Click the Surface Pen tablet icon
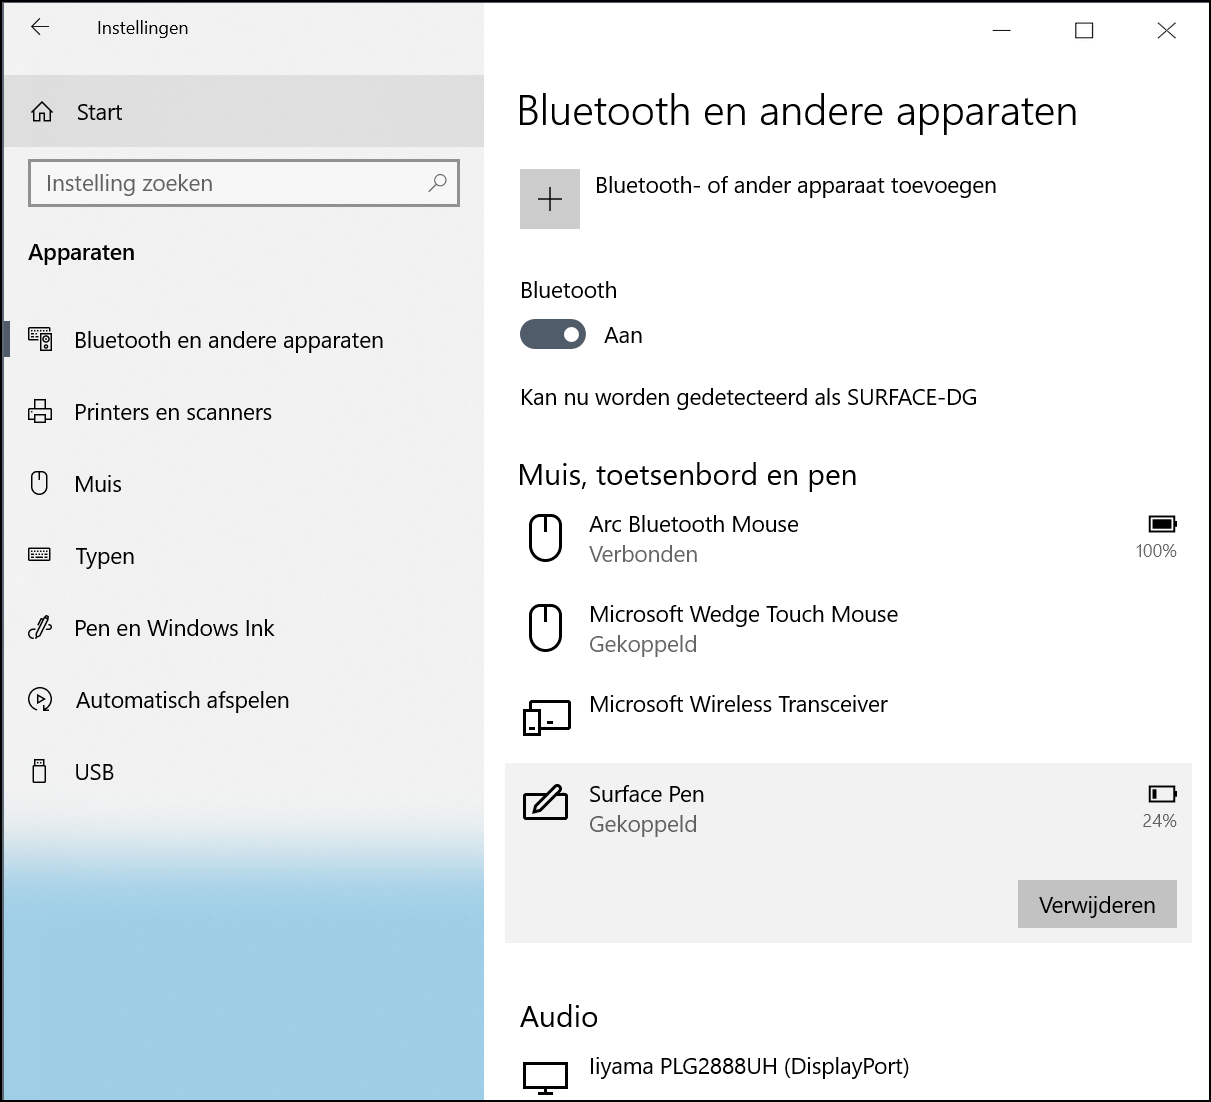The image size is (1211, 1102). coord(545,803)
